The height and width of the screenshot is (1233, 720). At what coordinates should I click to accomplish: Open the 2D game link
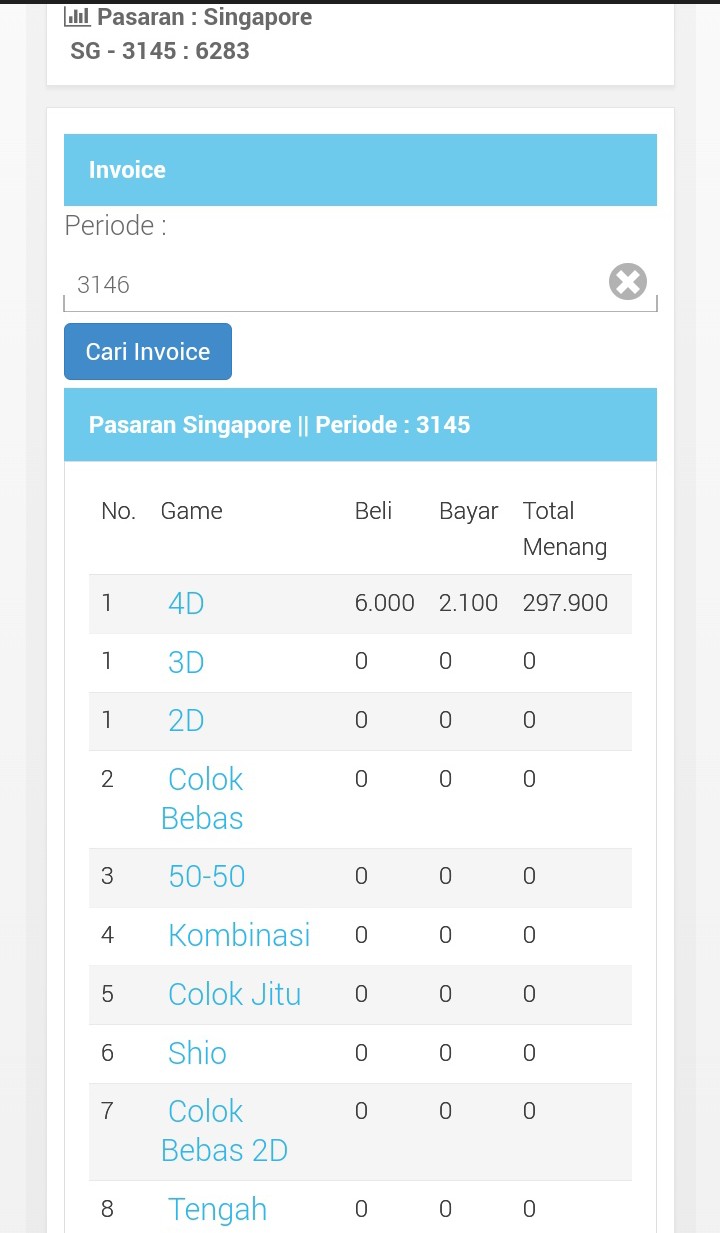coord(186,721)
